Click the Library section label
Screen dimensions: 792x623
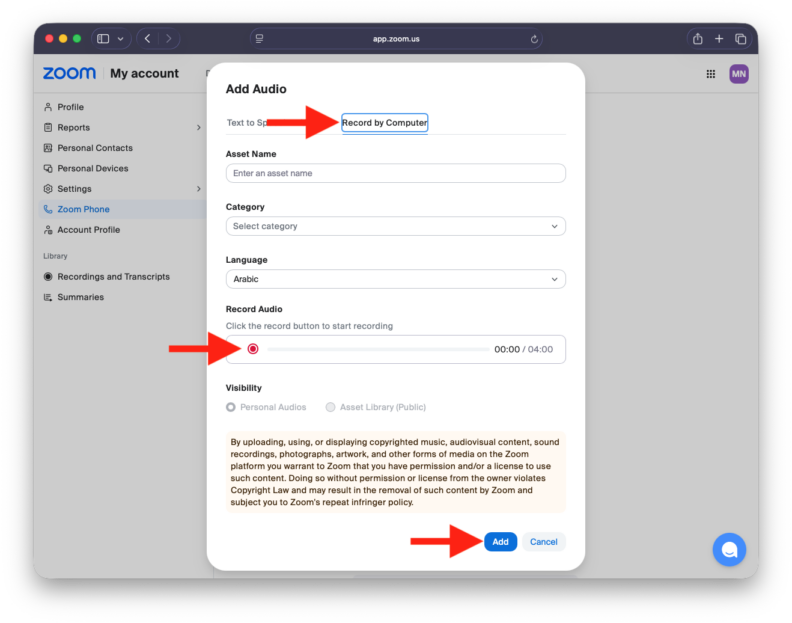[55, 256]
